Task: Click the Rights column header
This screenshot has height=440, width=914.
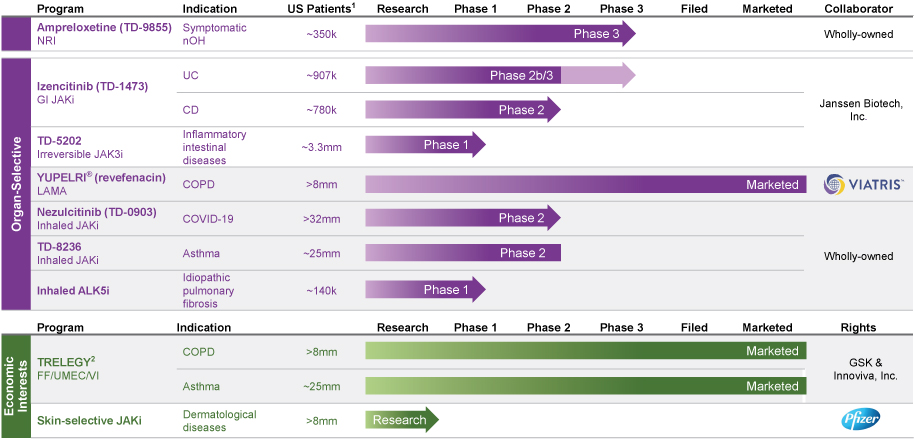Action: click(x=859, y=328)
